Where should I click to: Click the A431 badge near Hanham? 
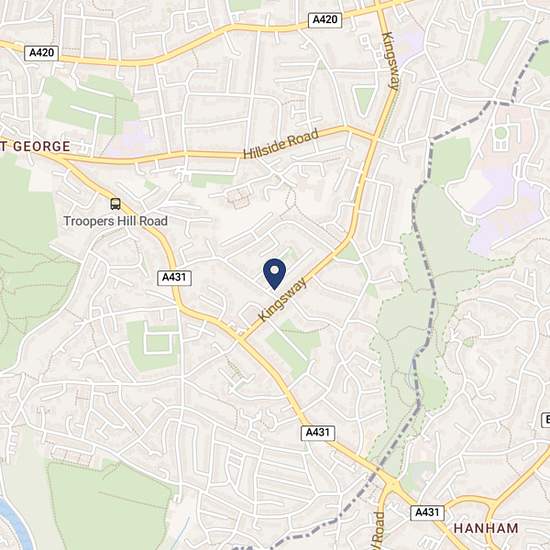[x=427, y=512]
